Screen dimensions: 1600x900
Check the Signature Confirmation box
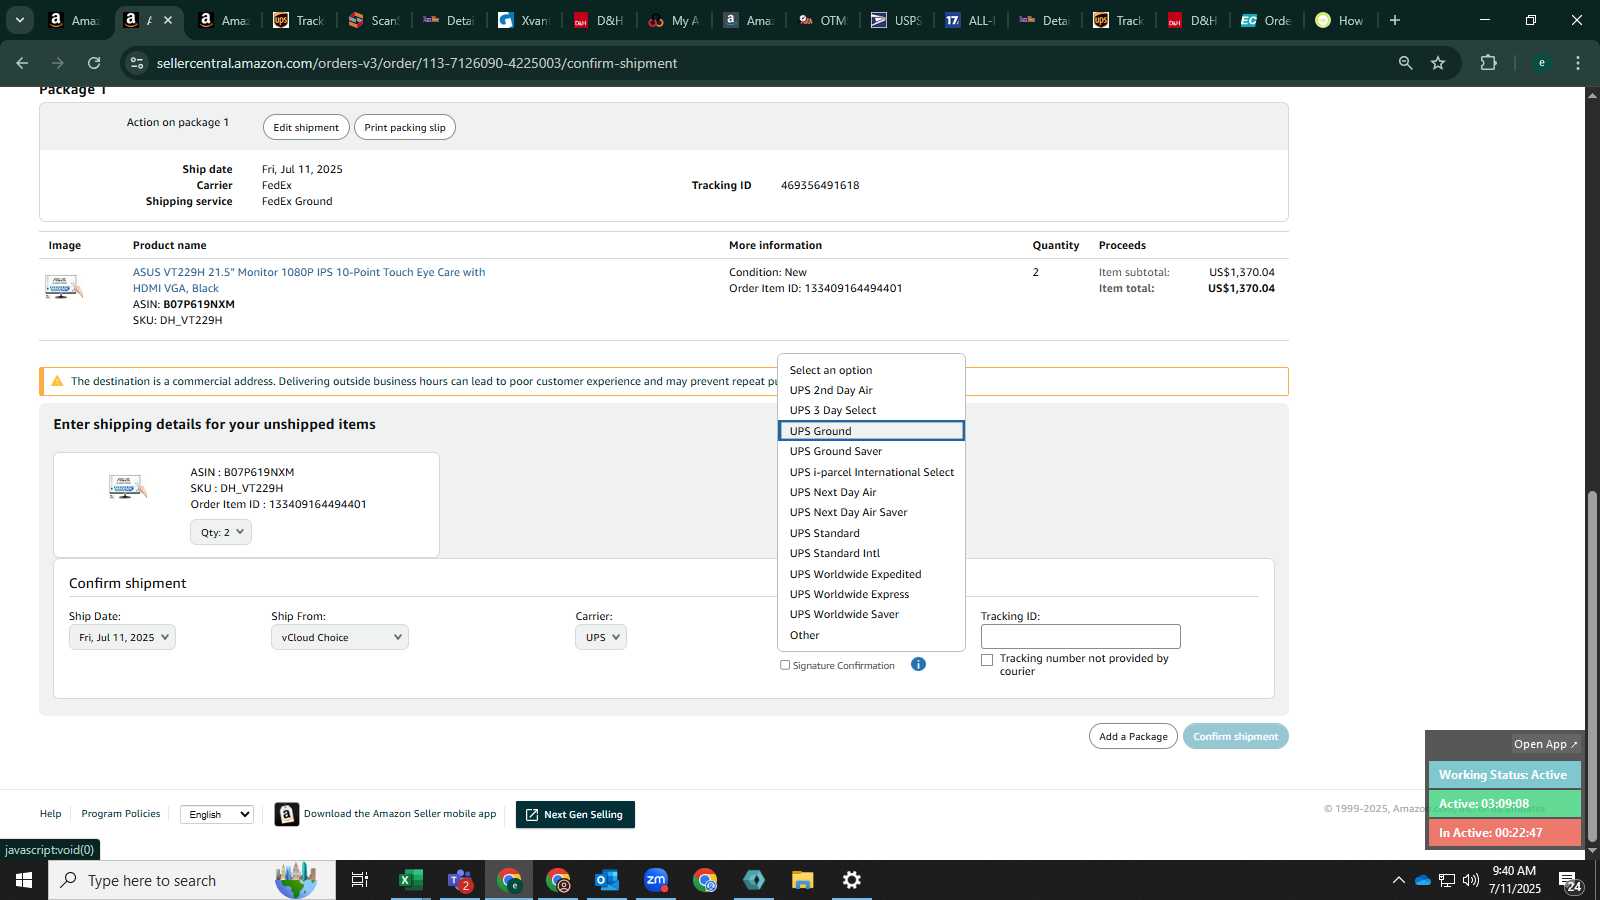click(785, 665)
